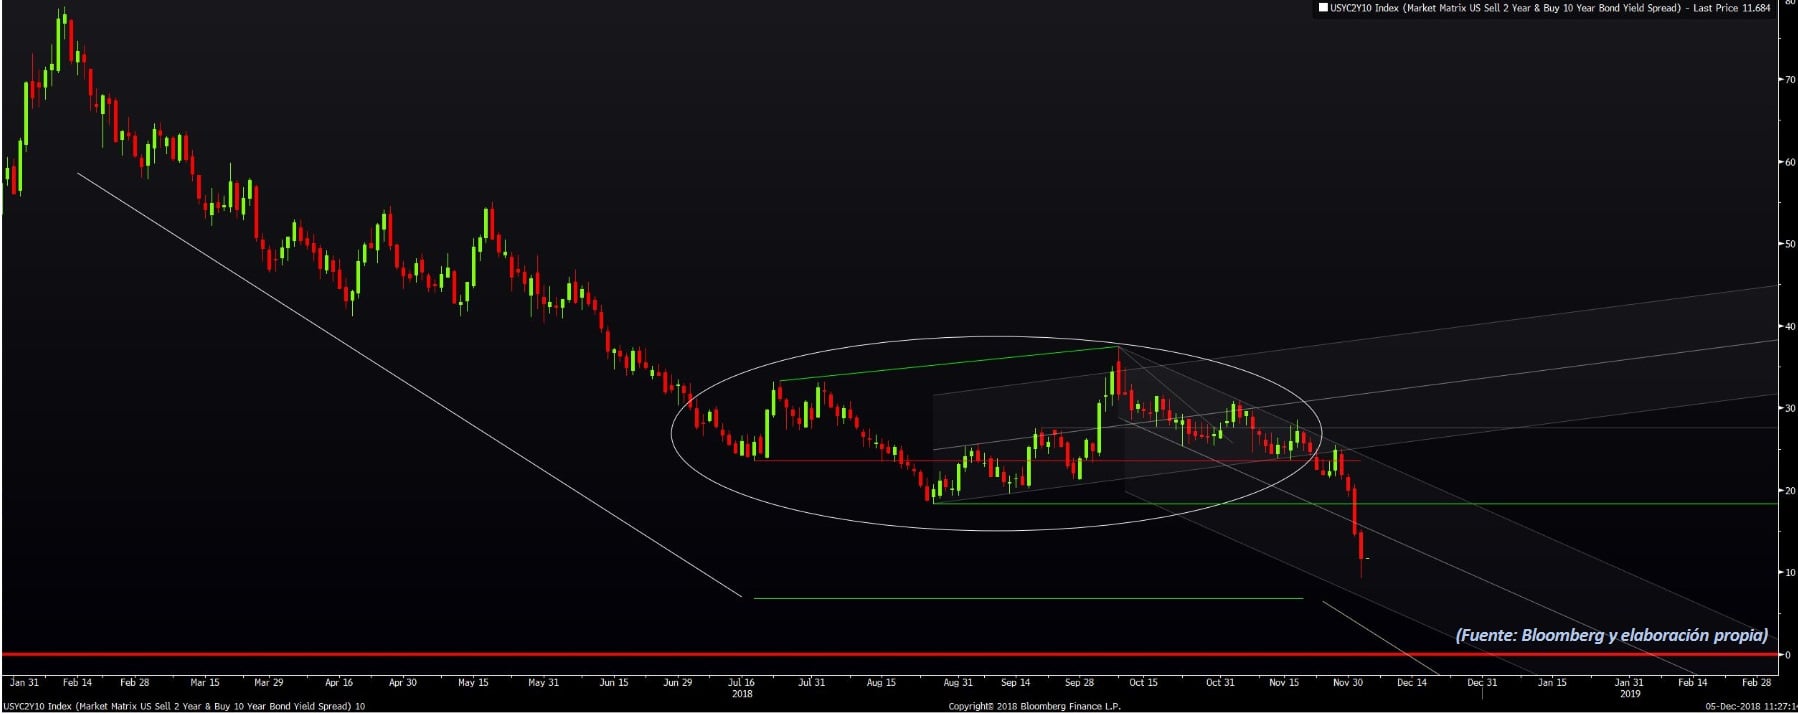
Task: Click the 'Oct 15' date axis label
Action: click(1143, 682)
